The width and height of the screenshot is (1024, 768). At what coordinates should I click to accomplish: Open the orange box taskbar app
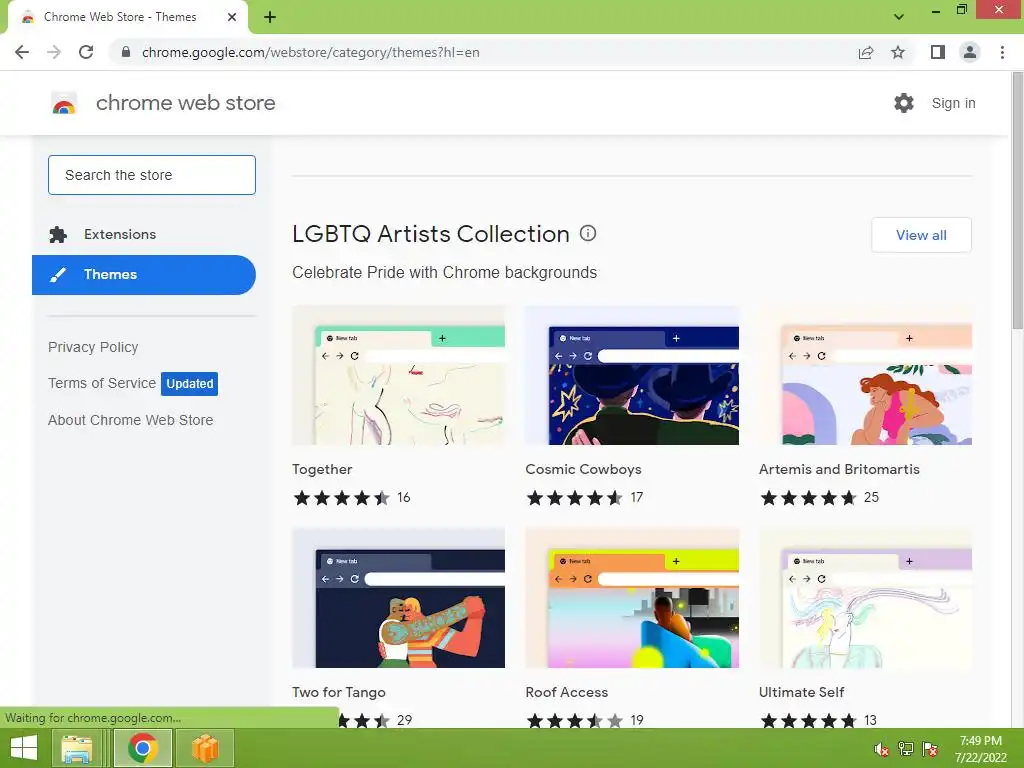point(205,748)
